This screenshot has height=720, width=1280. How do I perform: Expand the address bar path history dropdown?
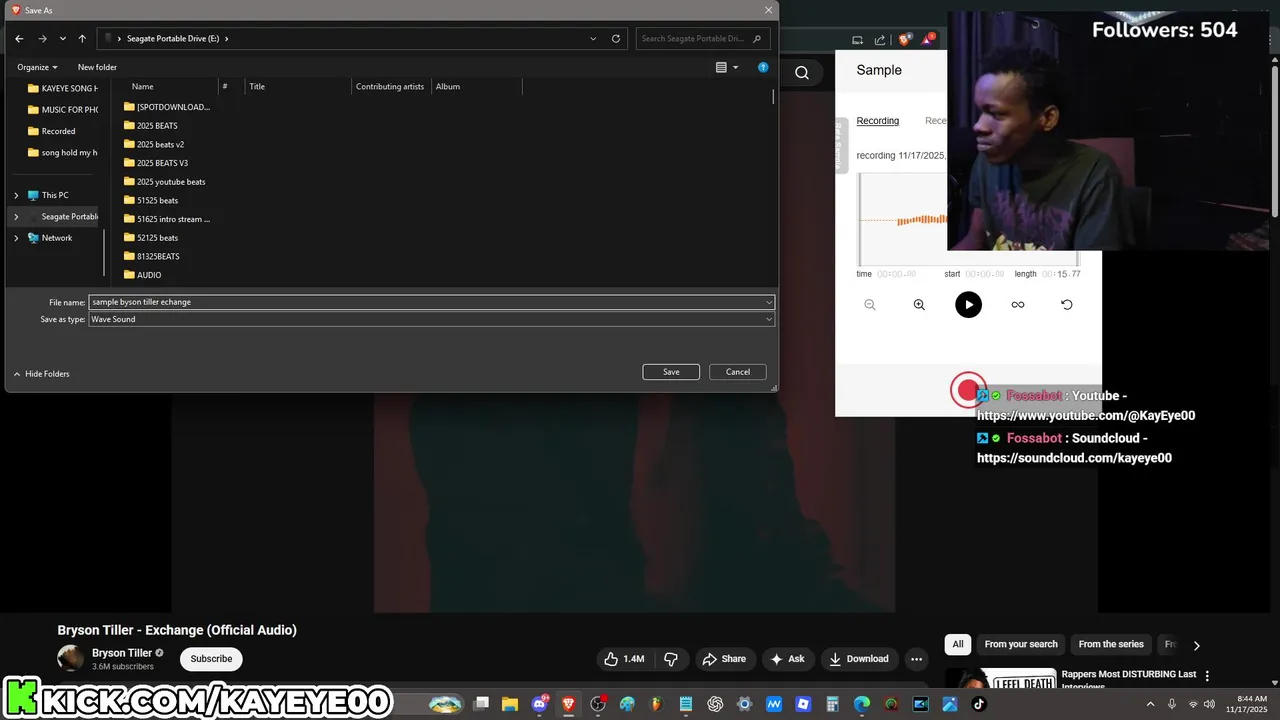tap(594, 38)
